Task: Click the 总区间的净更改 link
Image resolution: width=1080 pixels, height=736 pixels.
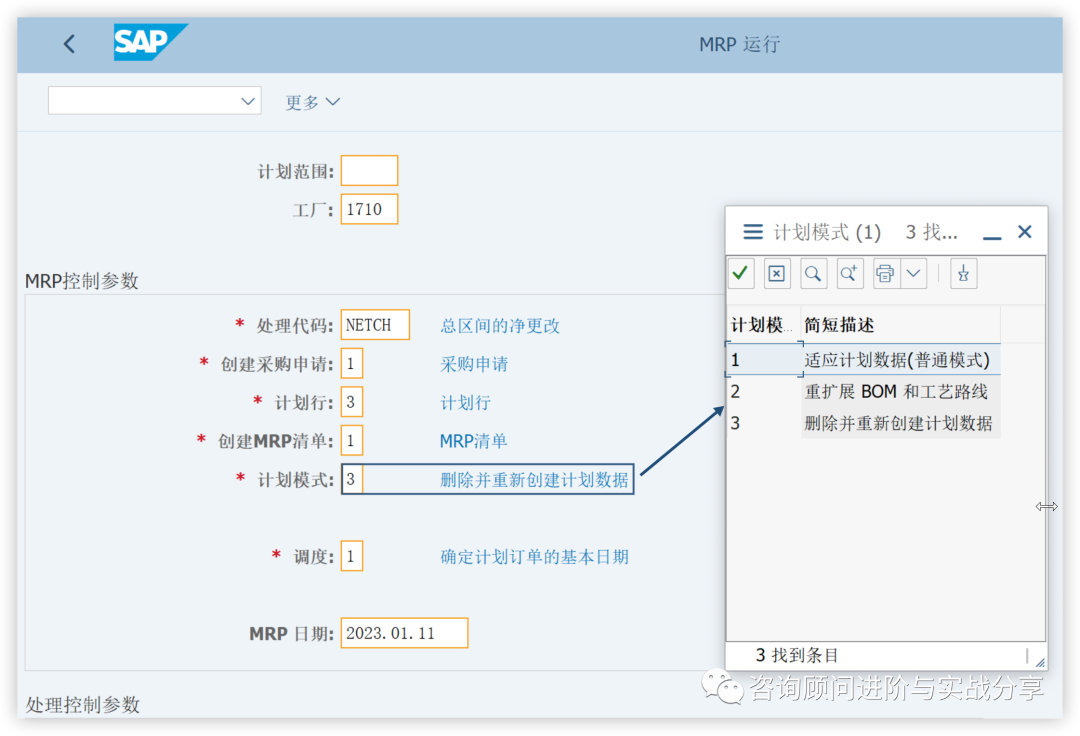Action: pos(501,325)
